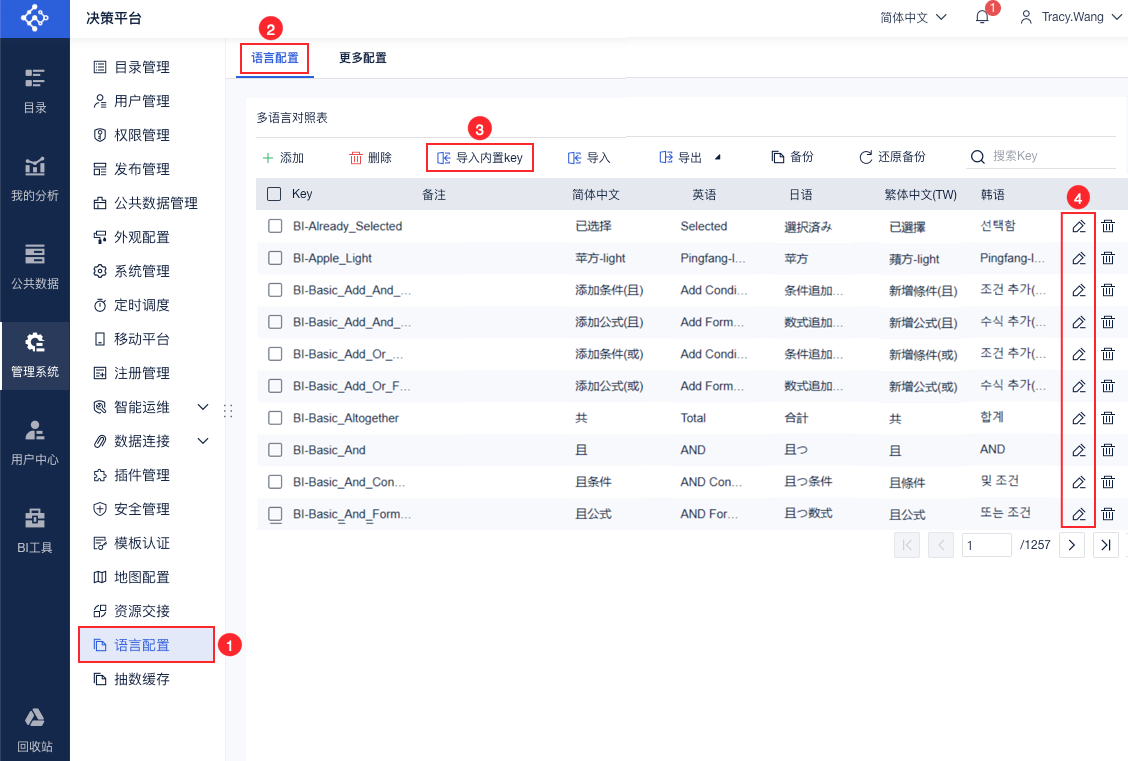Expand the 智能运维 menu chevron
Screen dimensions: 1128x761
point(204,407)
